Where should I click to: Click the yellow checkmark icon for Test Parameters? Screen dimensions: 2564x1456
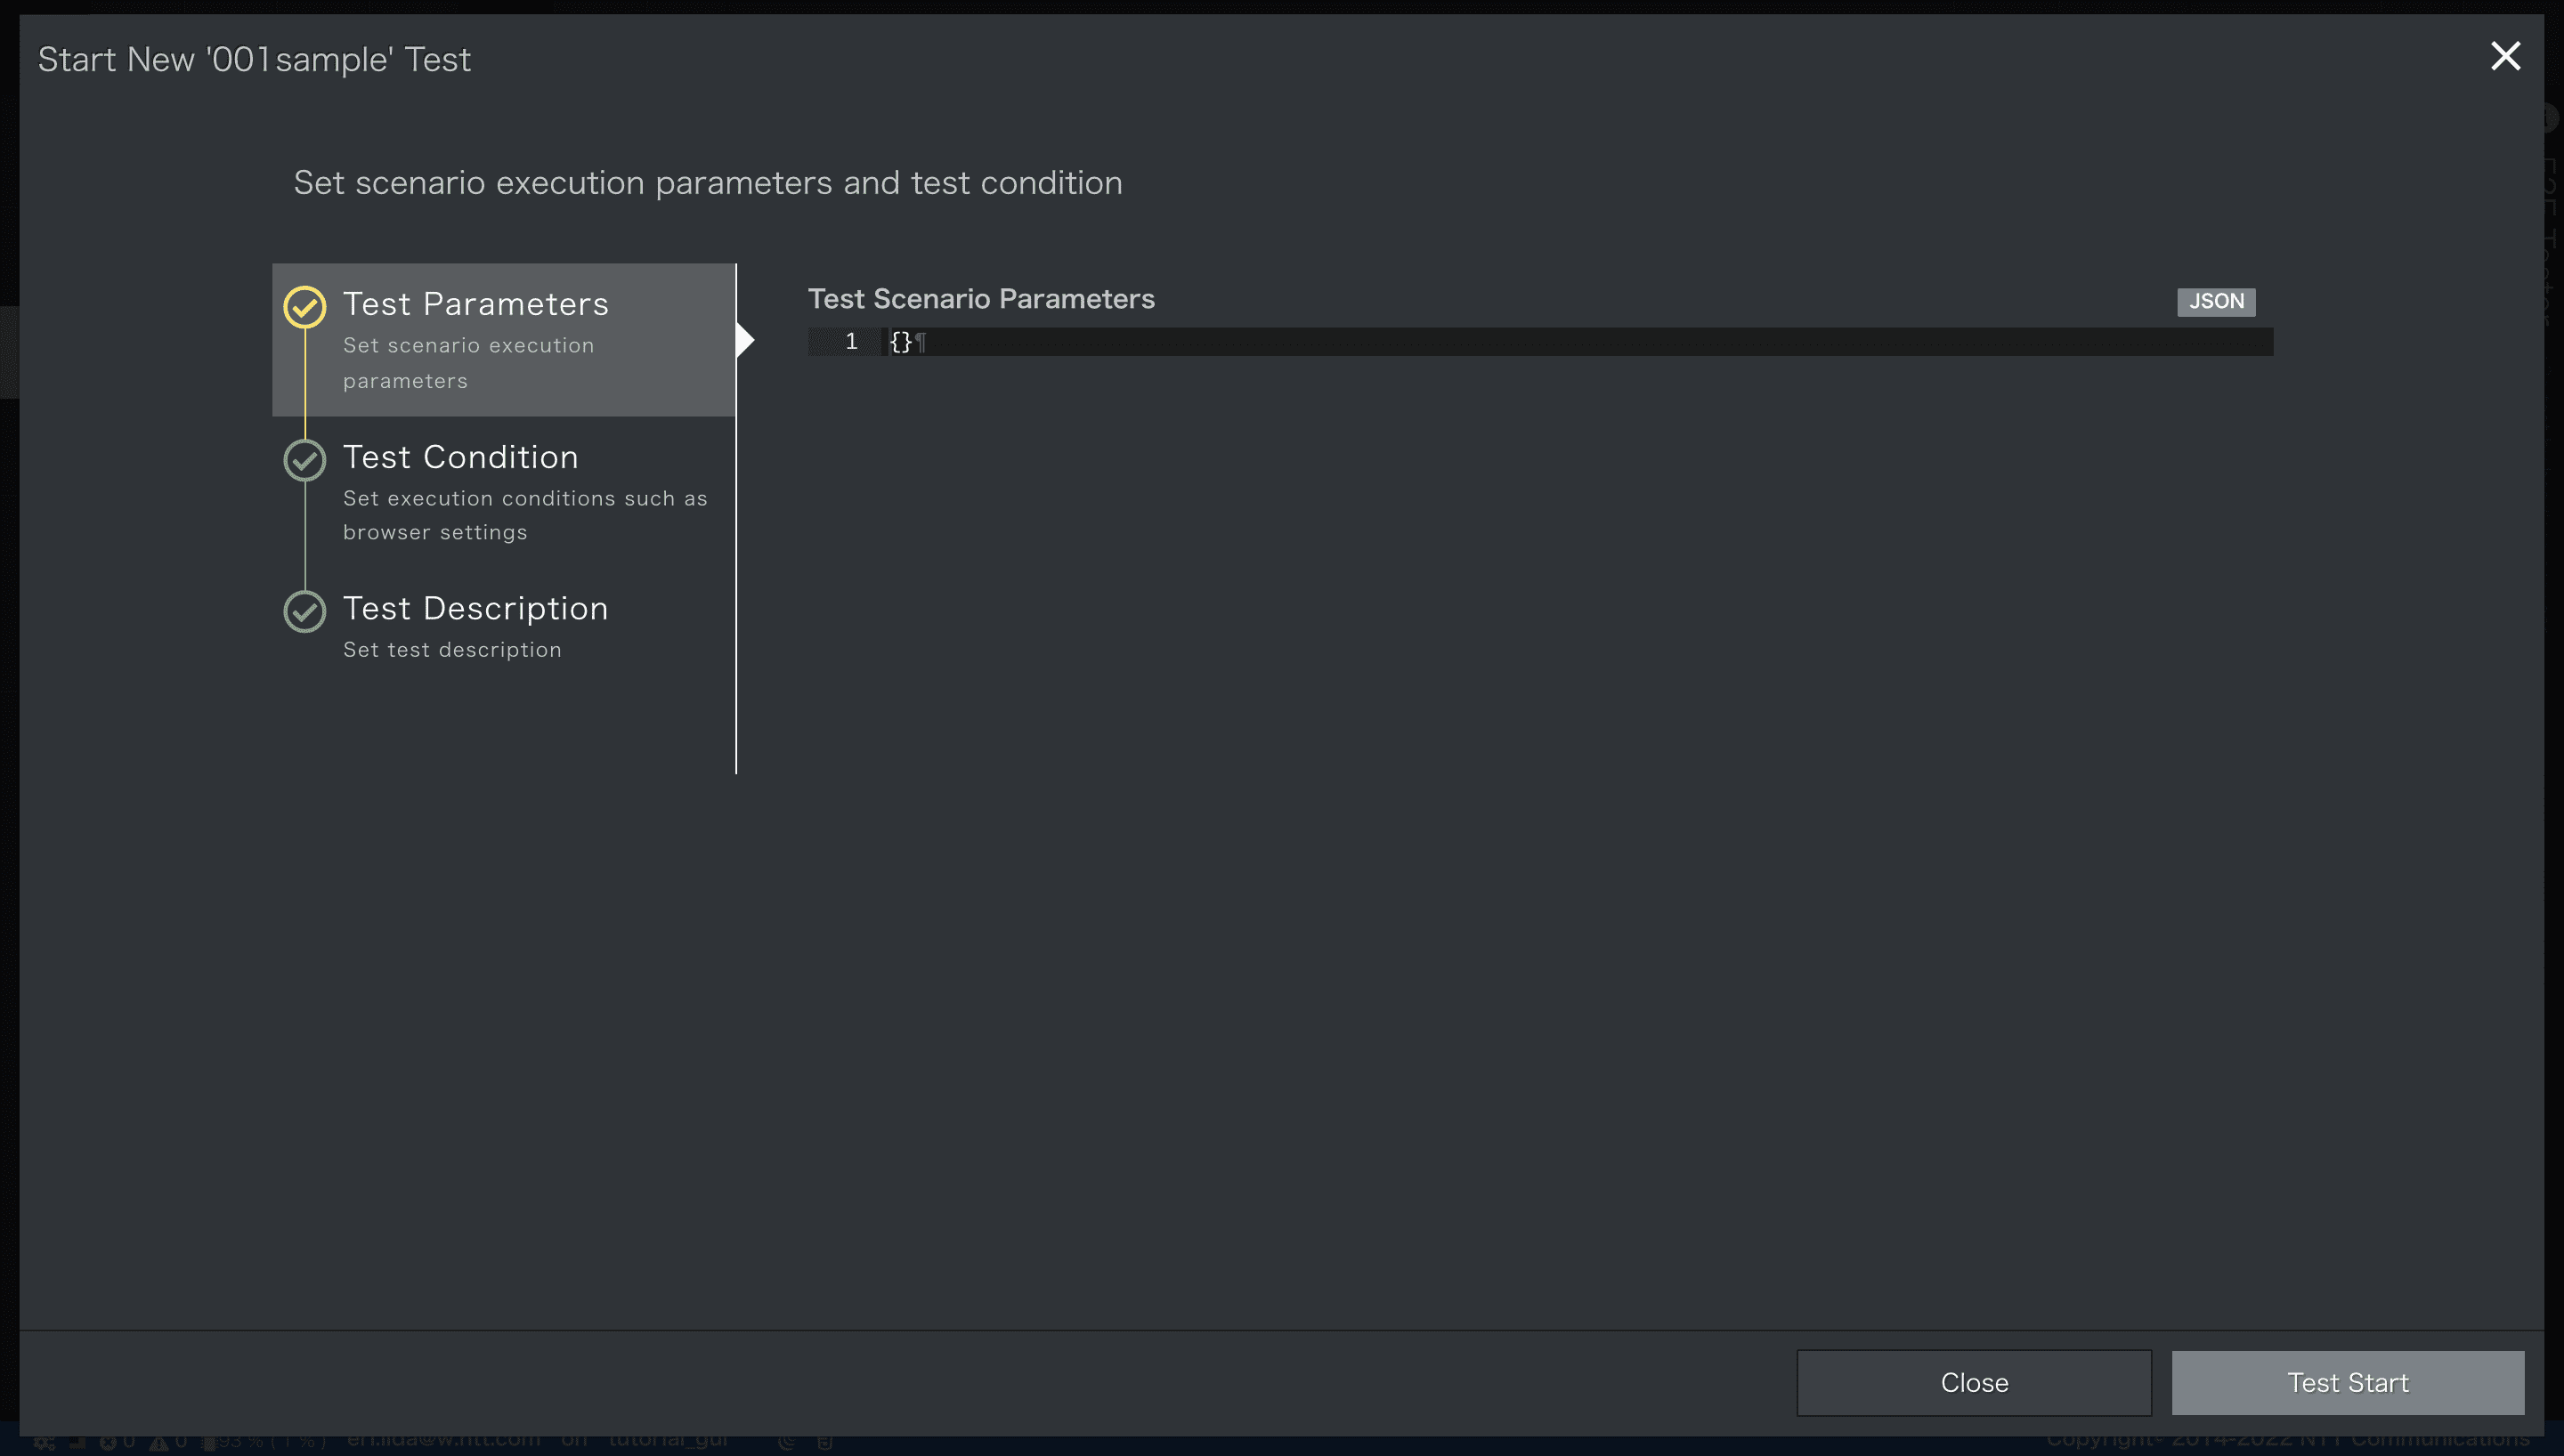click(305, 307)
